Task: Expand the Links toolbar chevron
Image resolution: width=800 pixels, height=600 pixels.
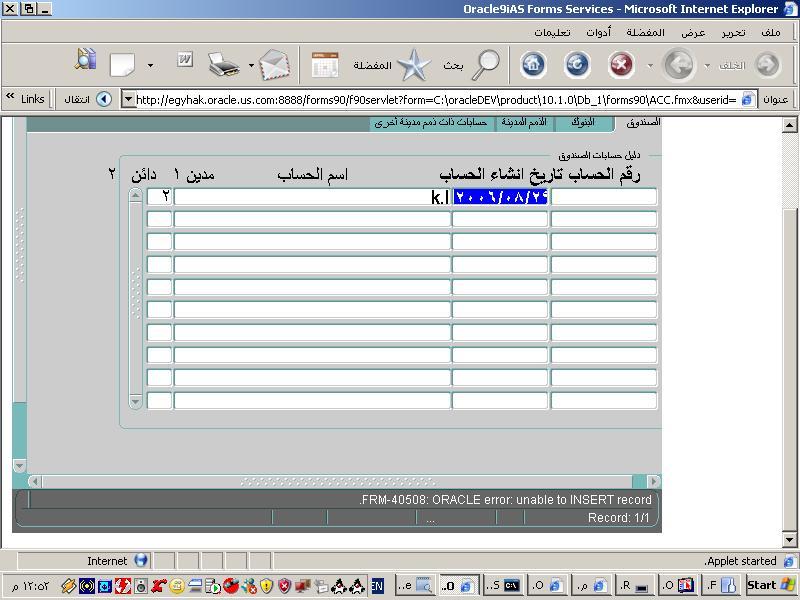Action: click(x=10, y=98)
